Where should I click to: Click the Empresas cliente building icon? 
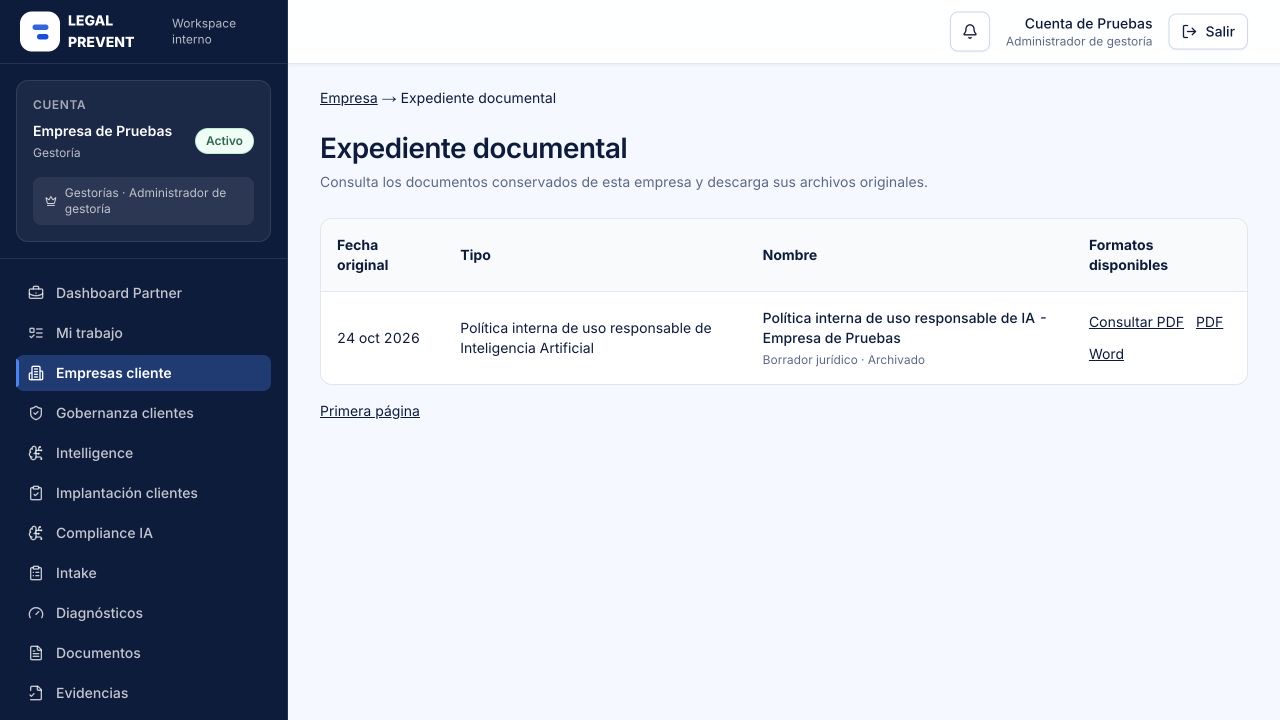click(x=36, y=373)
